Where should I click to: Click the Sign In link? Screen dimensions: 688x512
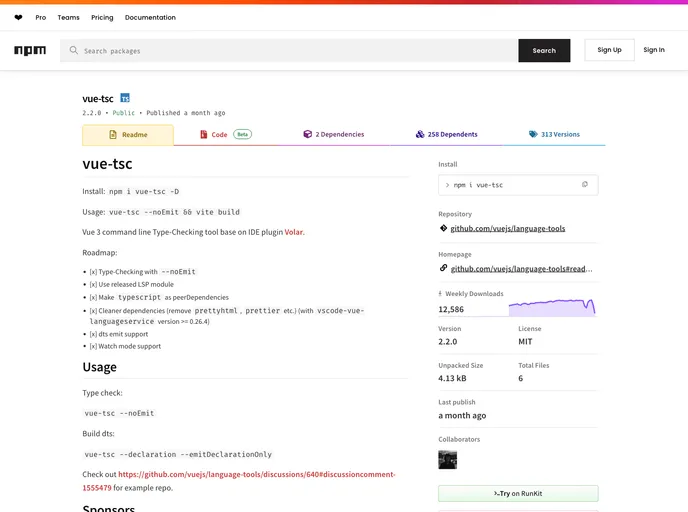click(x=654, y=50)
